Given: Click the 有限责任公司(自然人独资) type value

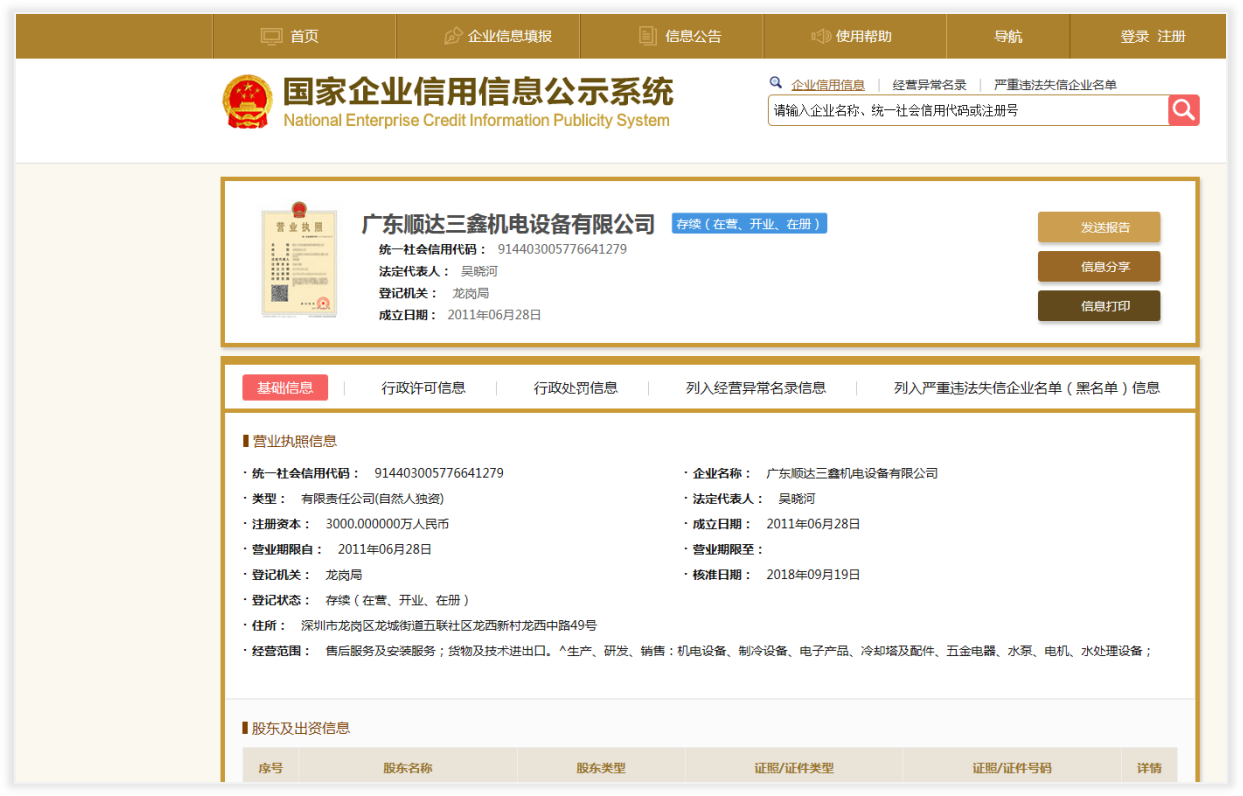Looking at the screenshot, I should point(372,498).
